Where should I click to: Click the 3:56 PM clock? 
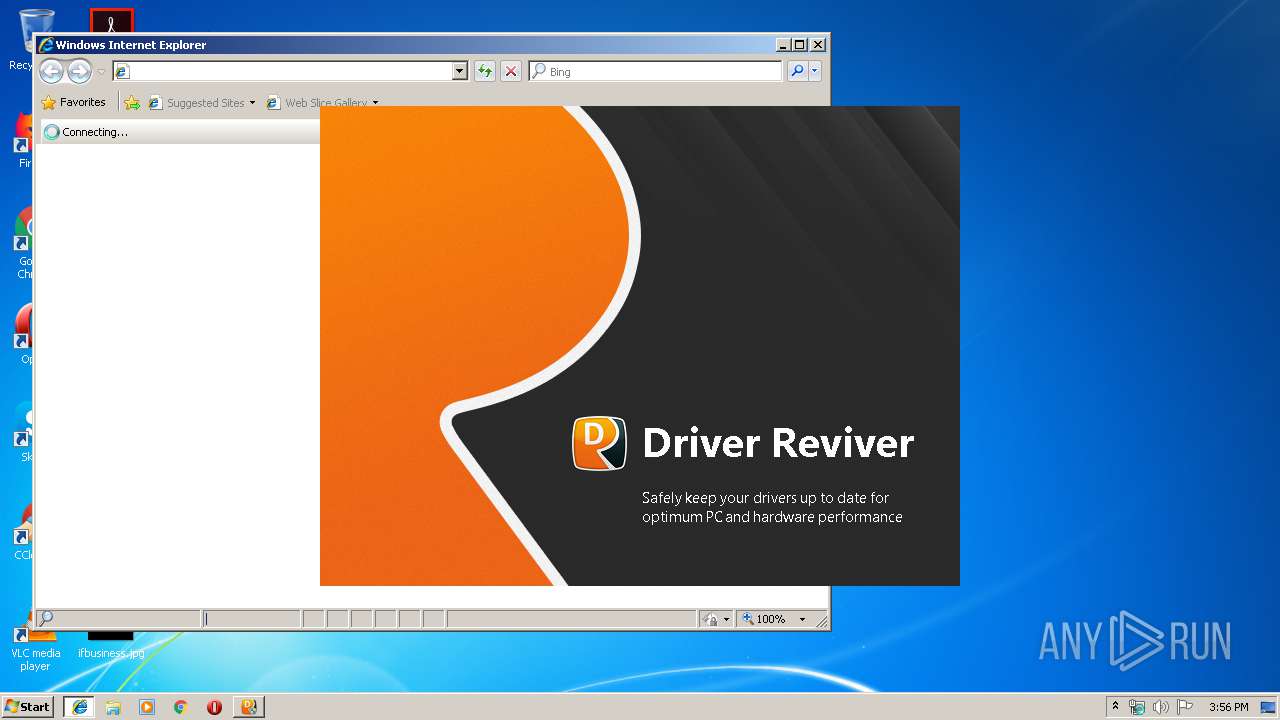point(1228,707)
